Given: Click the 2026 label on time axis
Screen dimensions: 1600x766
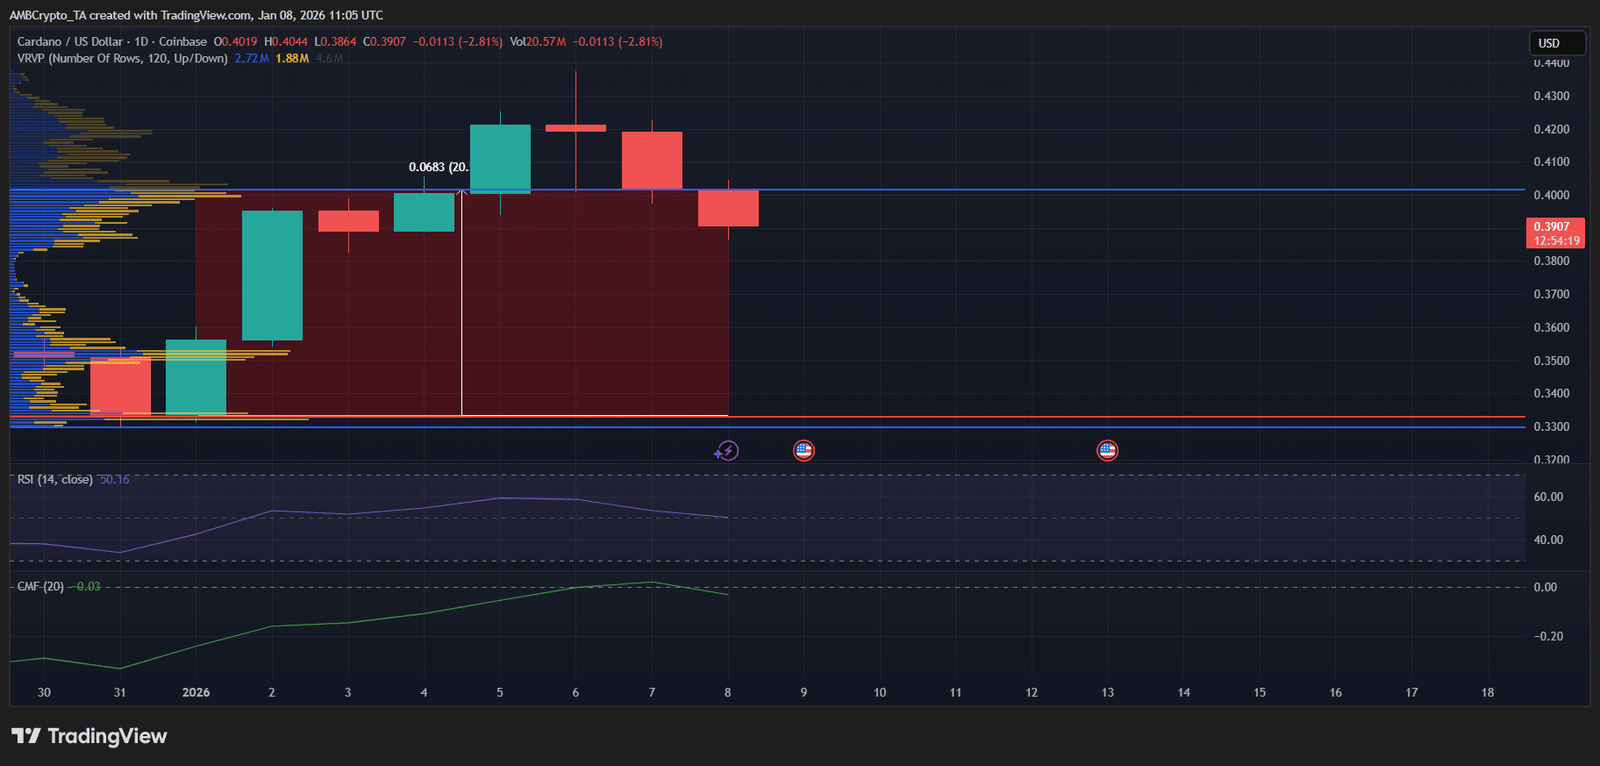Looking at the screenshot, I should [196, 692].
